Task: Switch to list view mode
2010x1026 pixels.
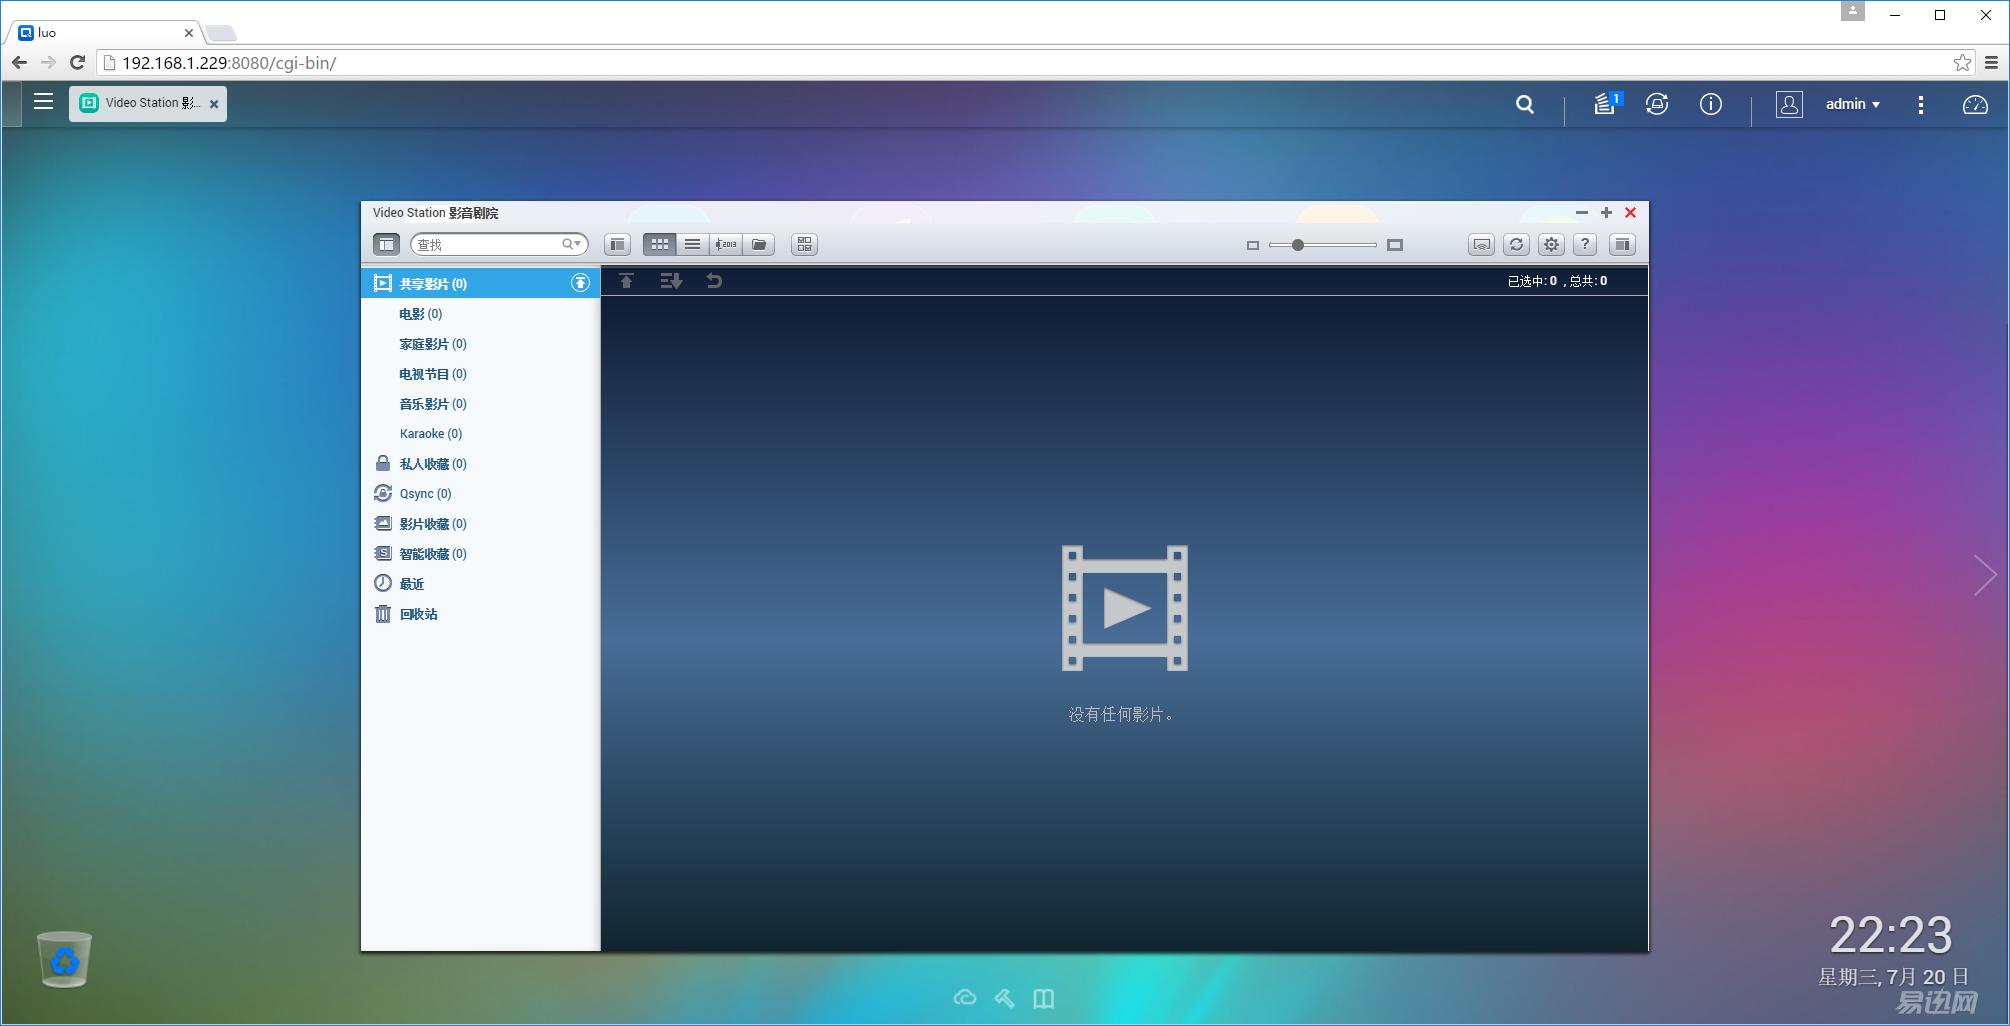Action: tap(692, 244)
